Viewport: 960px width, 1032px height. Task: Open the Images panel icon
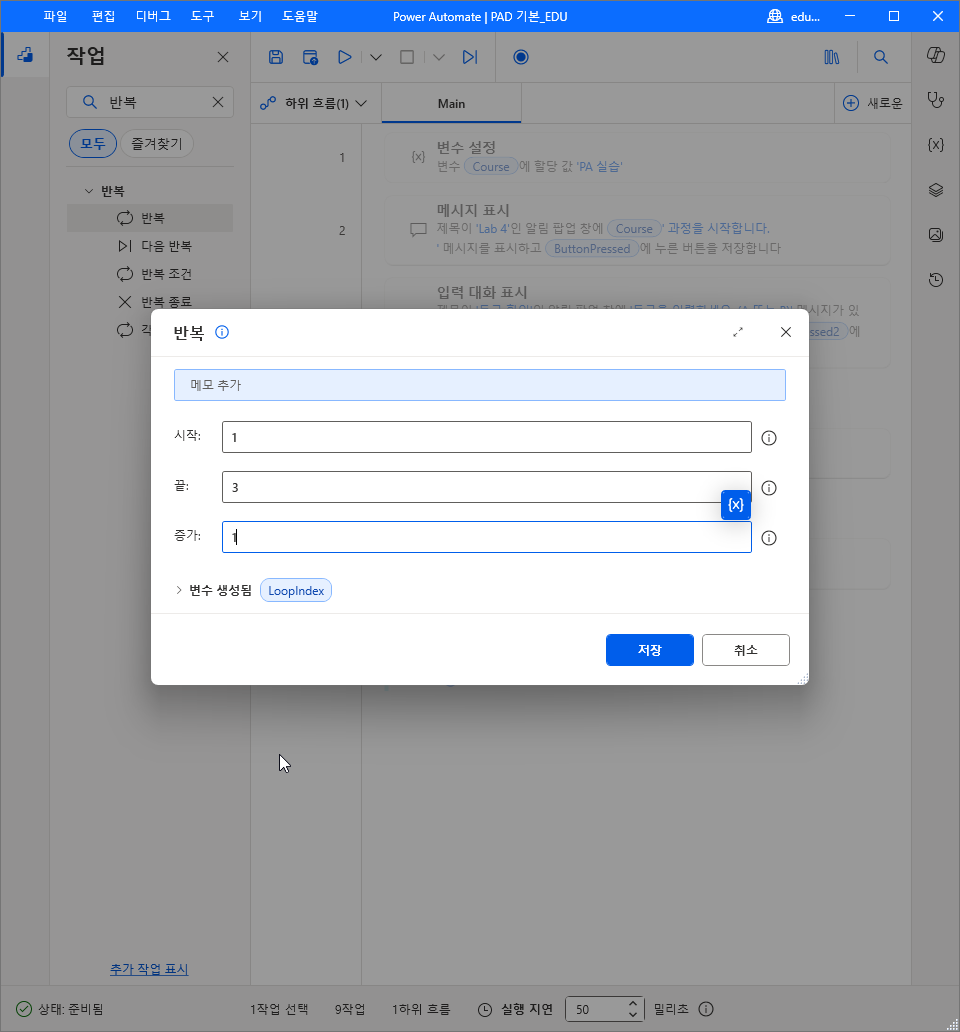936,235
